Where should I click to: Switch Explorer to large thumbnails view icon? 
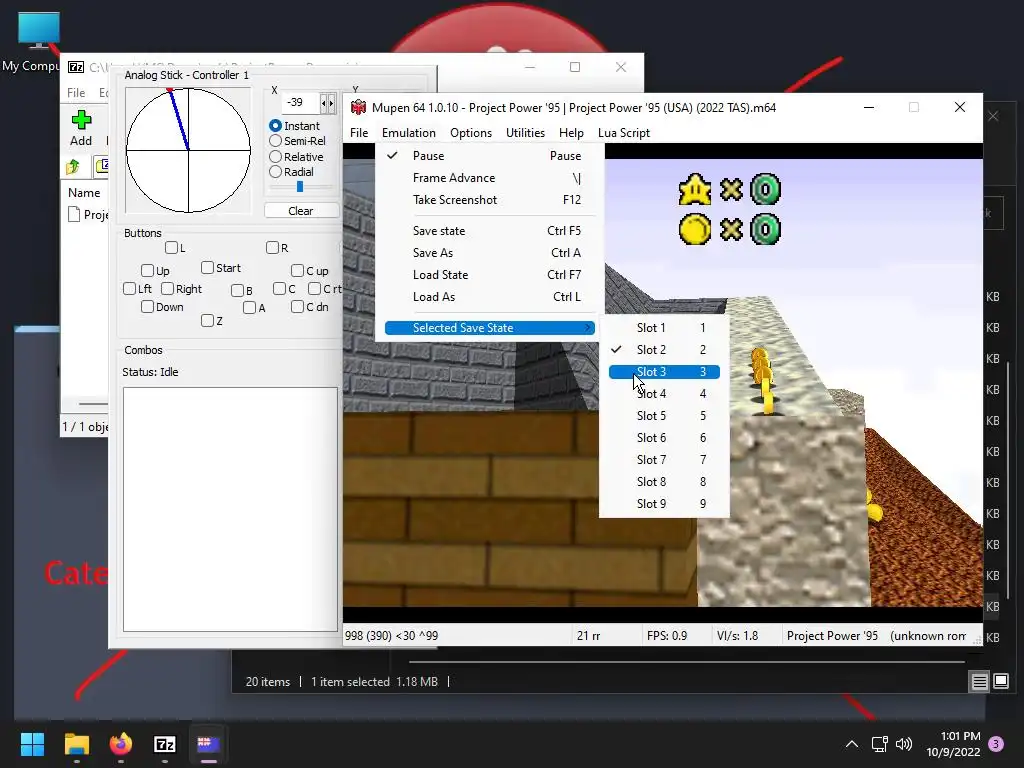(1001, 682)
